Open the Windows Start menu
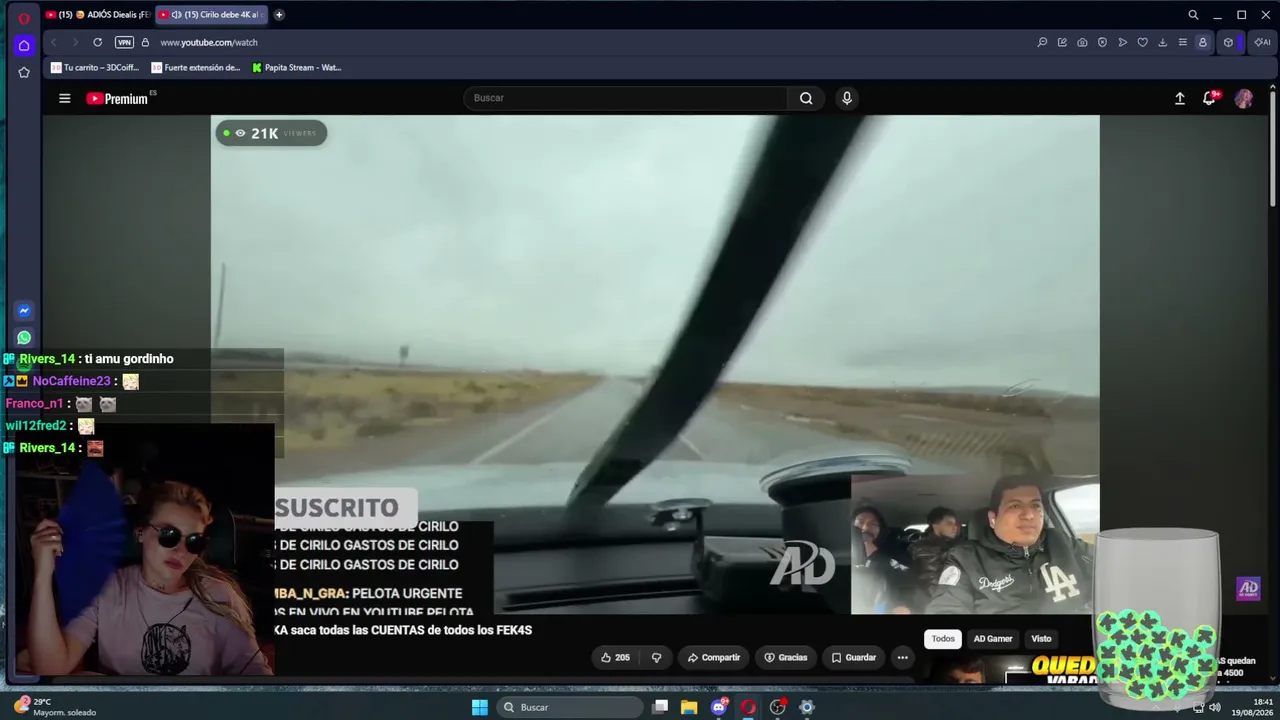The width and height of the screenshot is (1280, 720). (x=480, y=707)
